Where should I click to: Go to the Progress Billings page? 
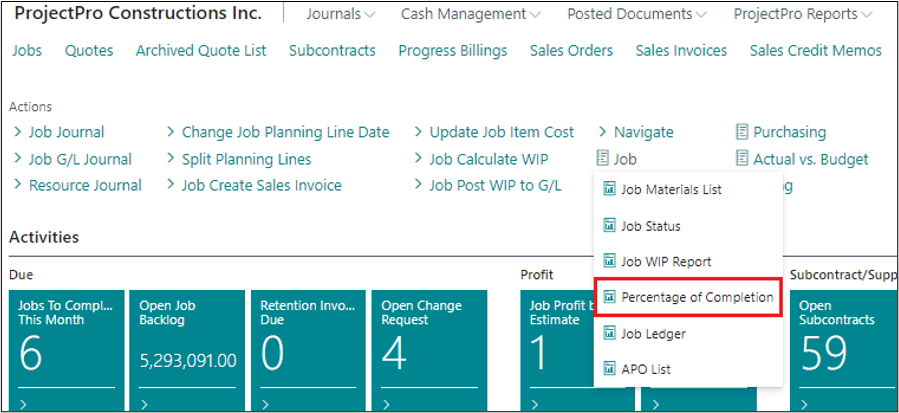tap(452, 50)
